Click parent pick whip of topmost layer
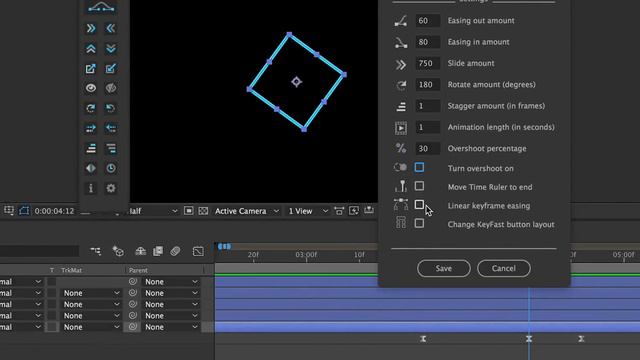The height and width of the screenshot is (360, 640). point(133,281)
